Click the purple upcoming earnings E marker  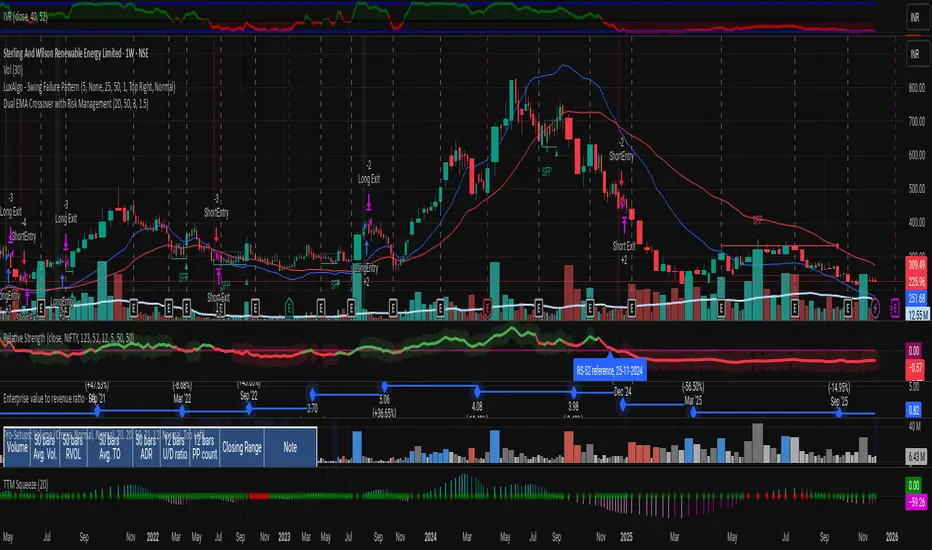[895, 307]
